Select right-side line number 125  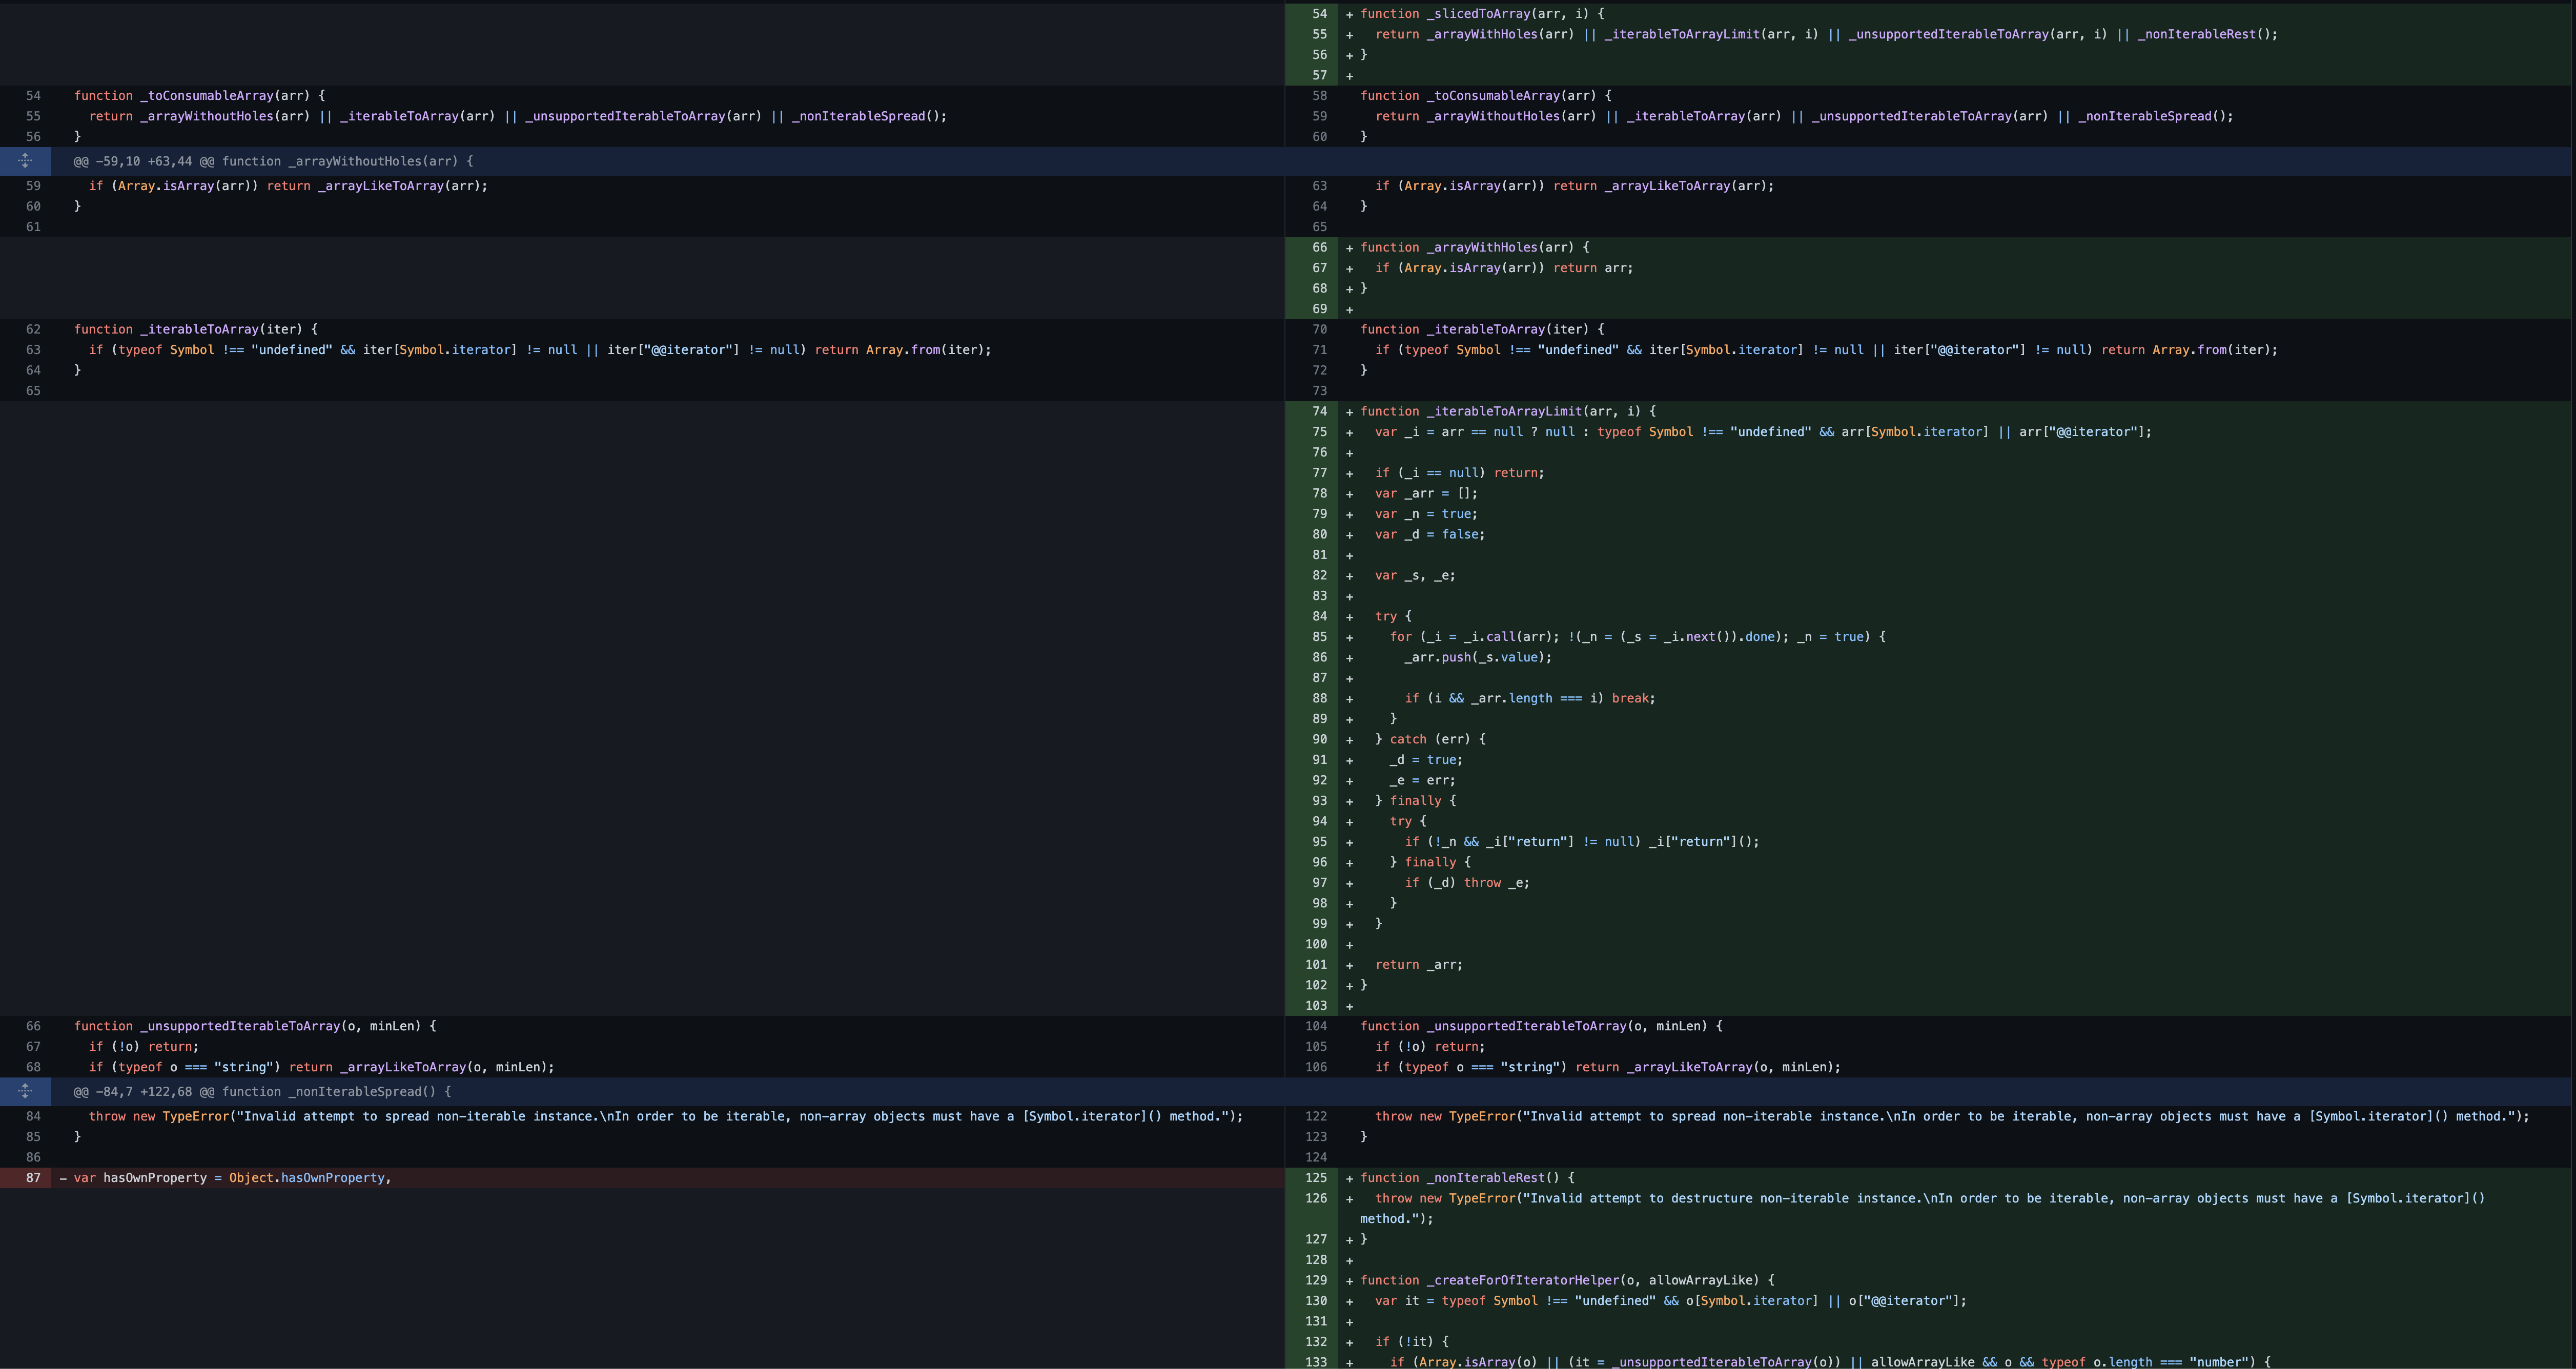1316,1178
